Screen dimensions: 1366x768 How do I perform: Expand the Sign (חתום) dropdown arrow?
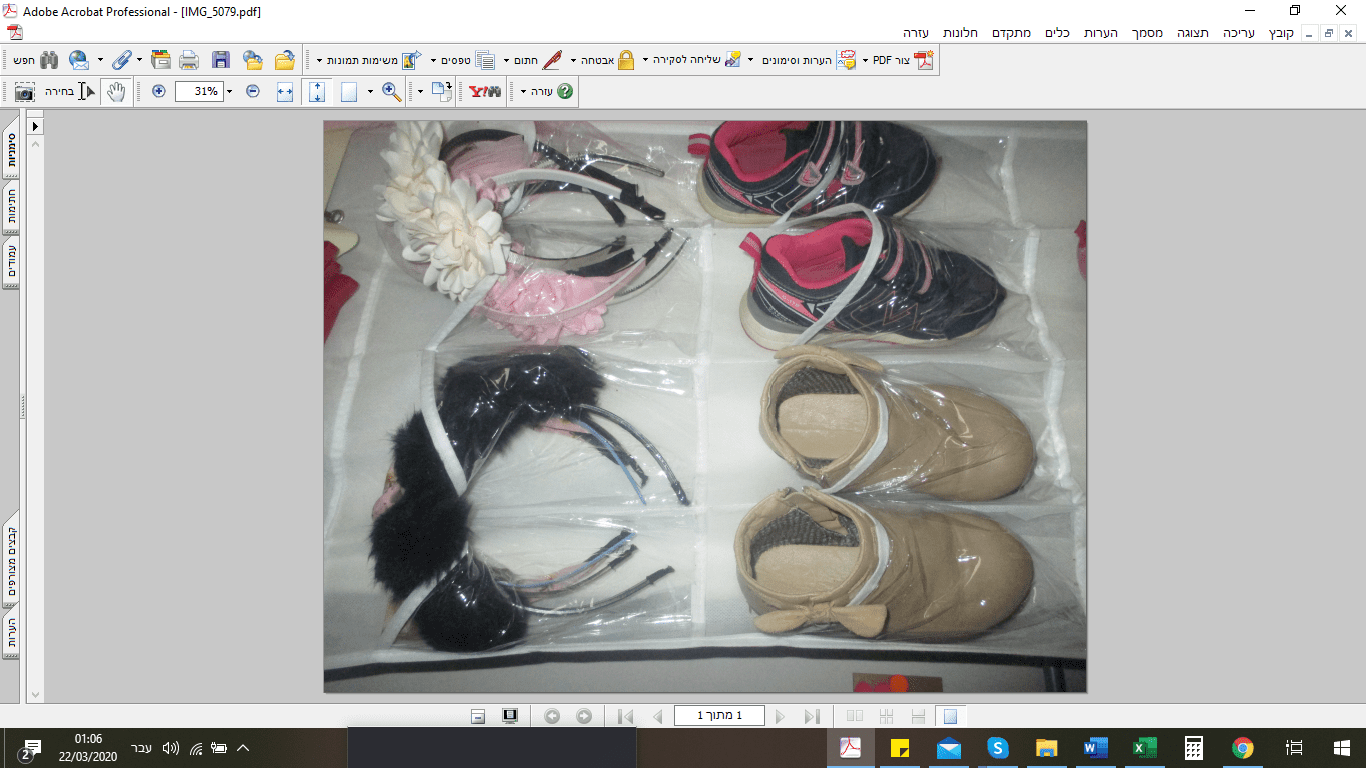tap(507, 61)
